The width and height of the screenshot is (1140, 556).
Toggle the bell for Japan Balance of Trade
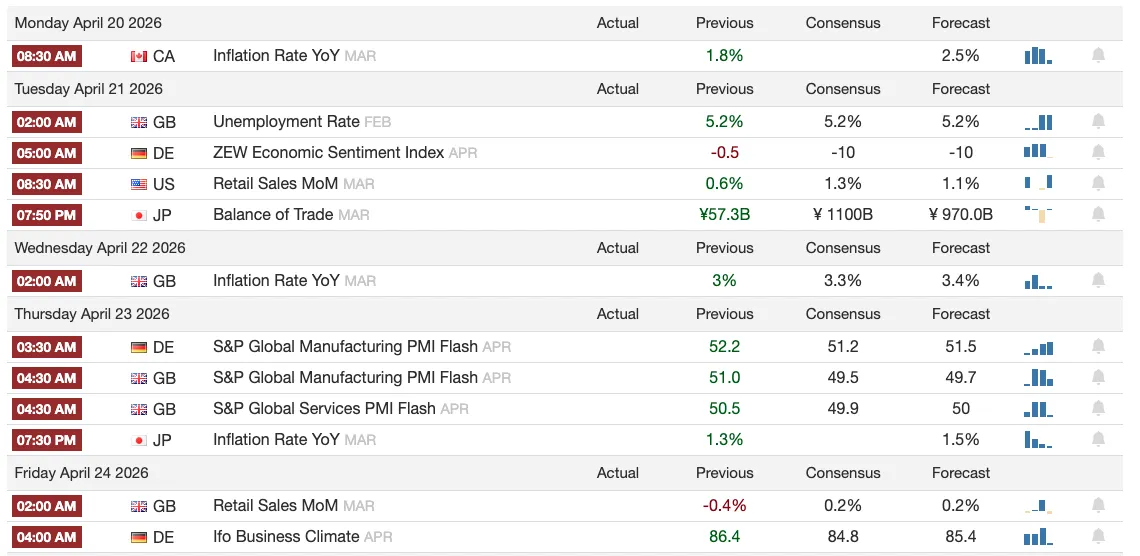(x=1098, y=215)
